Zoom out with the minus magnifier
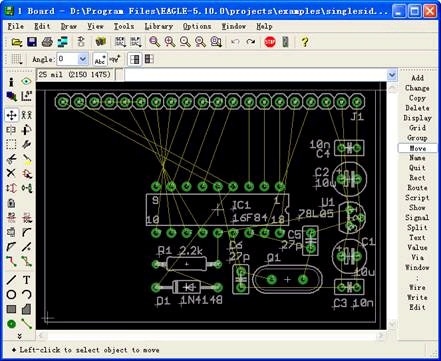The height and width of the screenshot is (361, 441). (185, 42)
